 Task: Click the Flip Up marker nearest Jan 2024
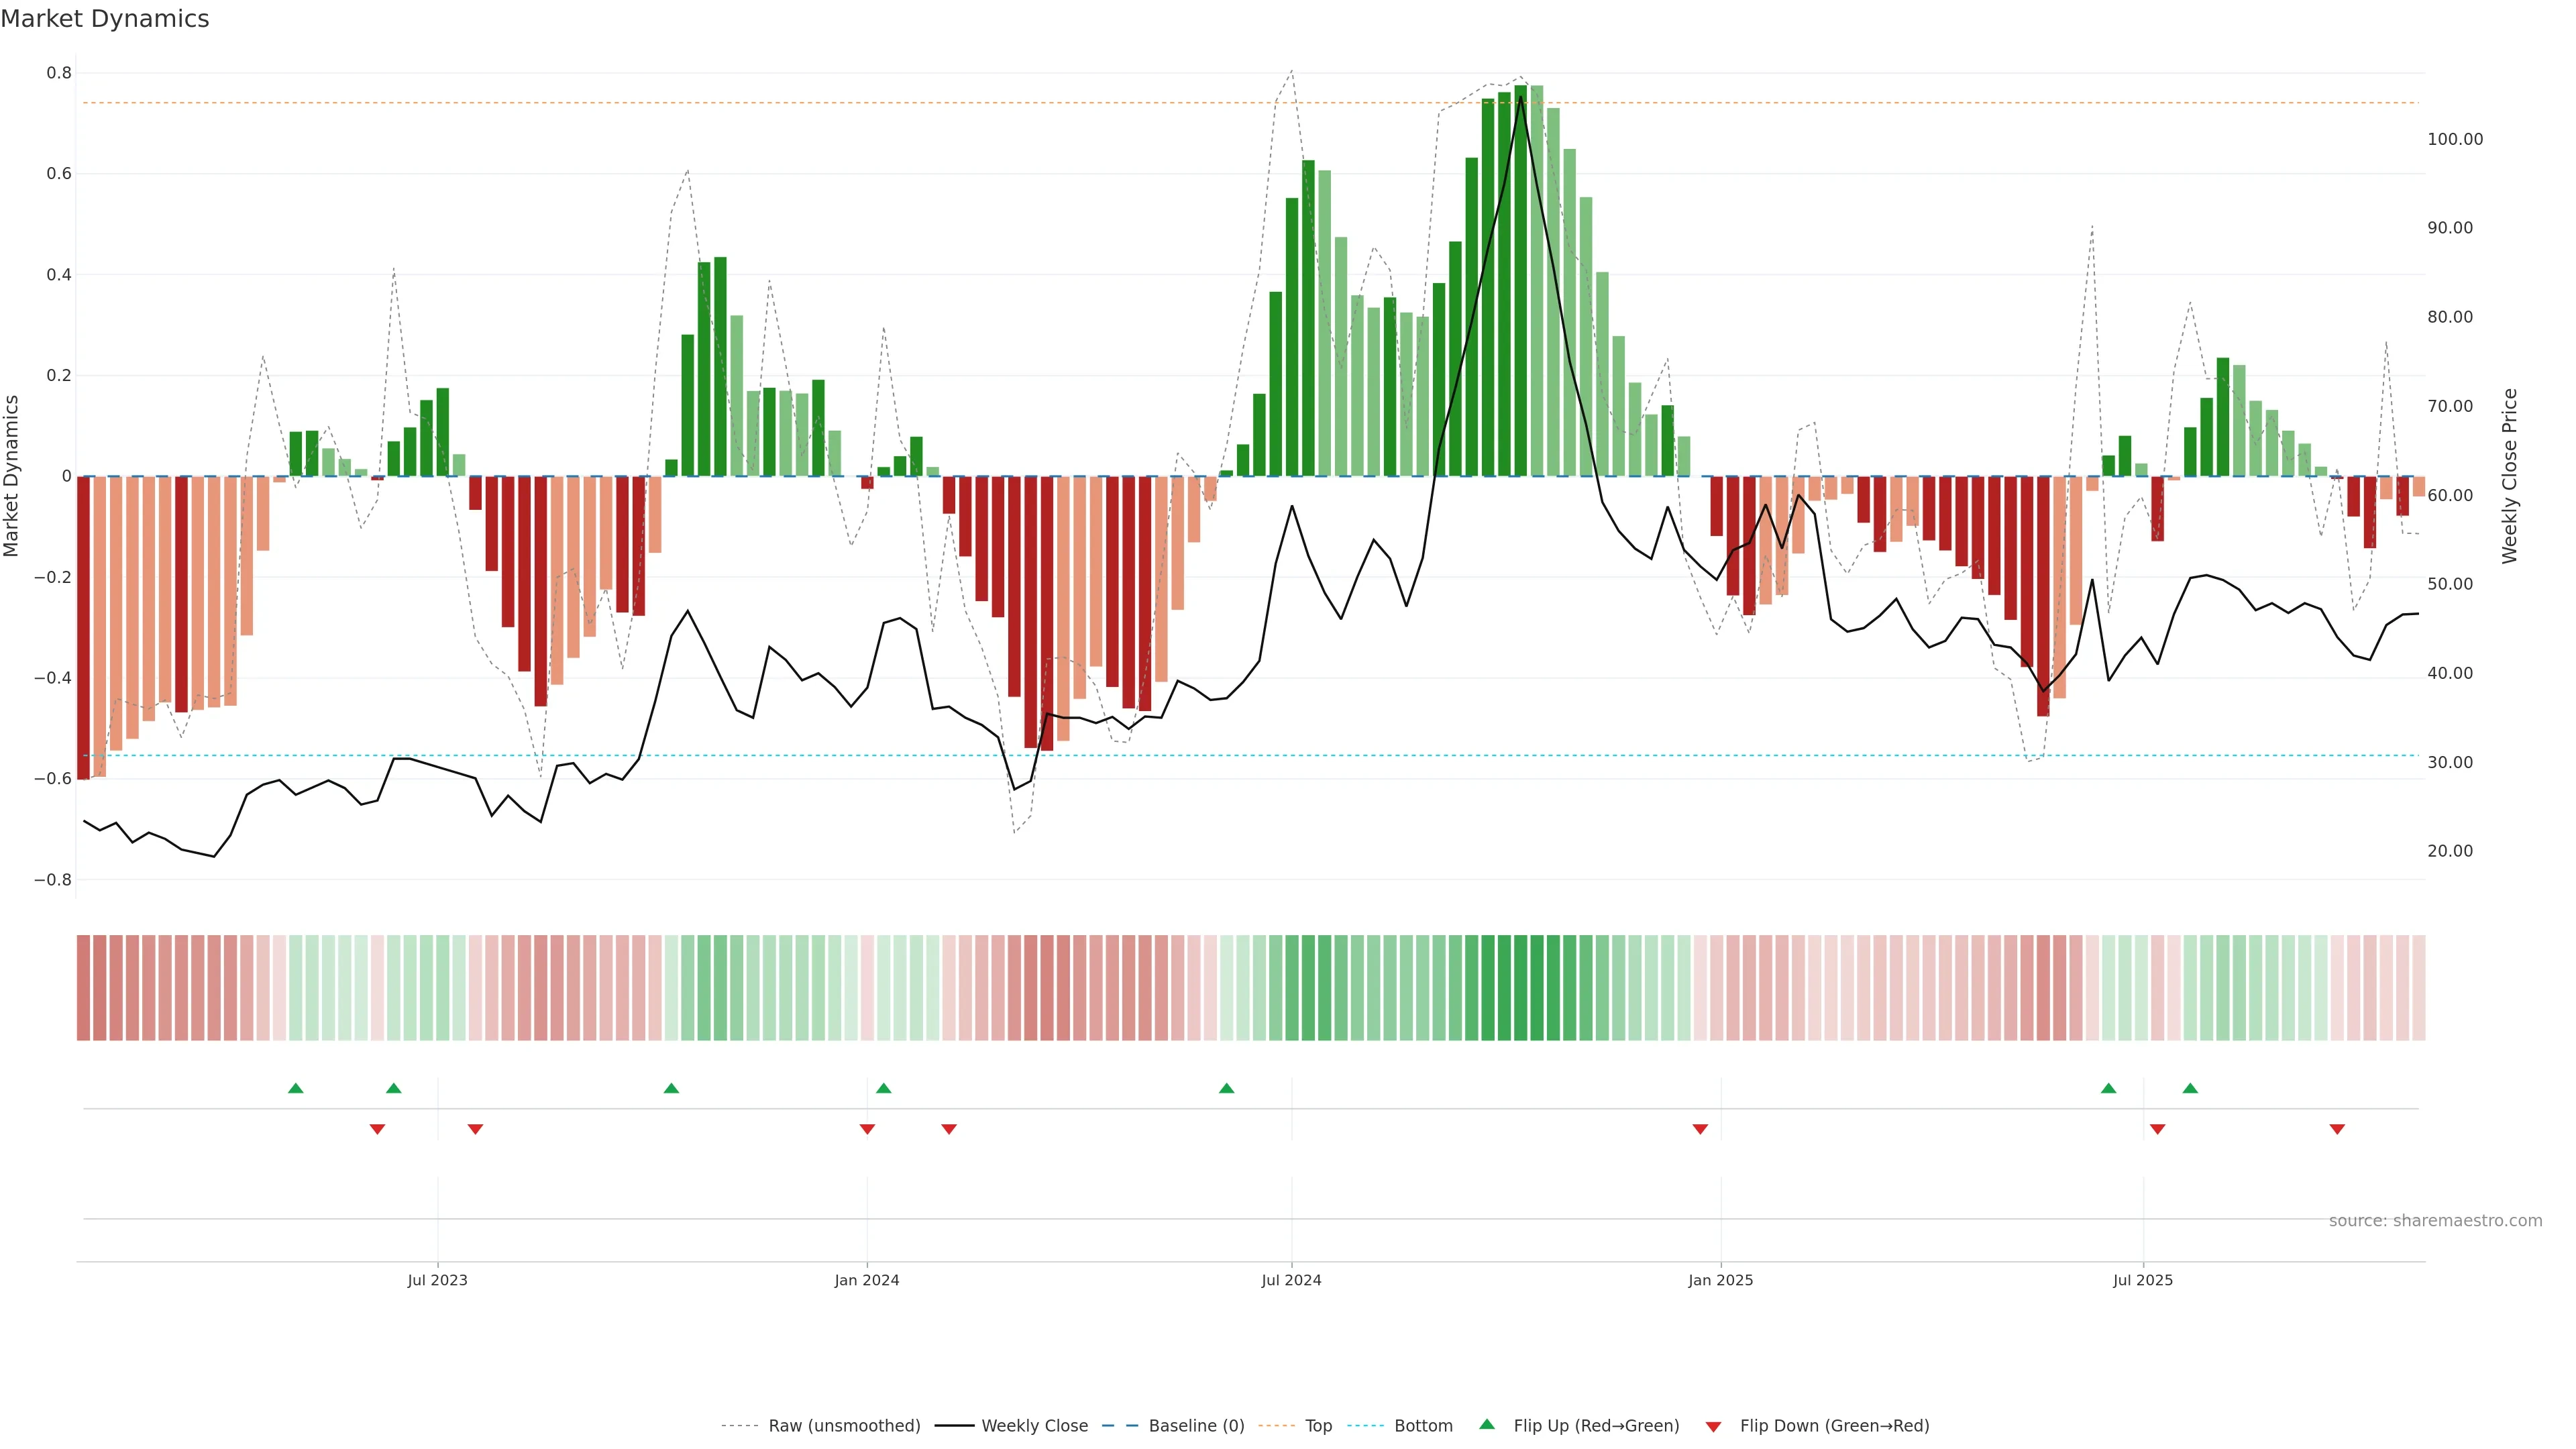[x=883, y=1088]
